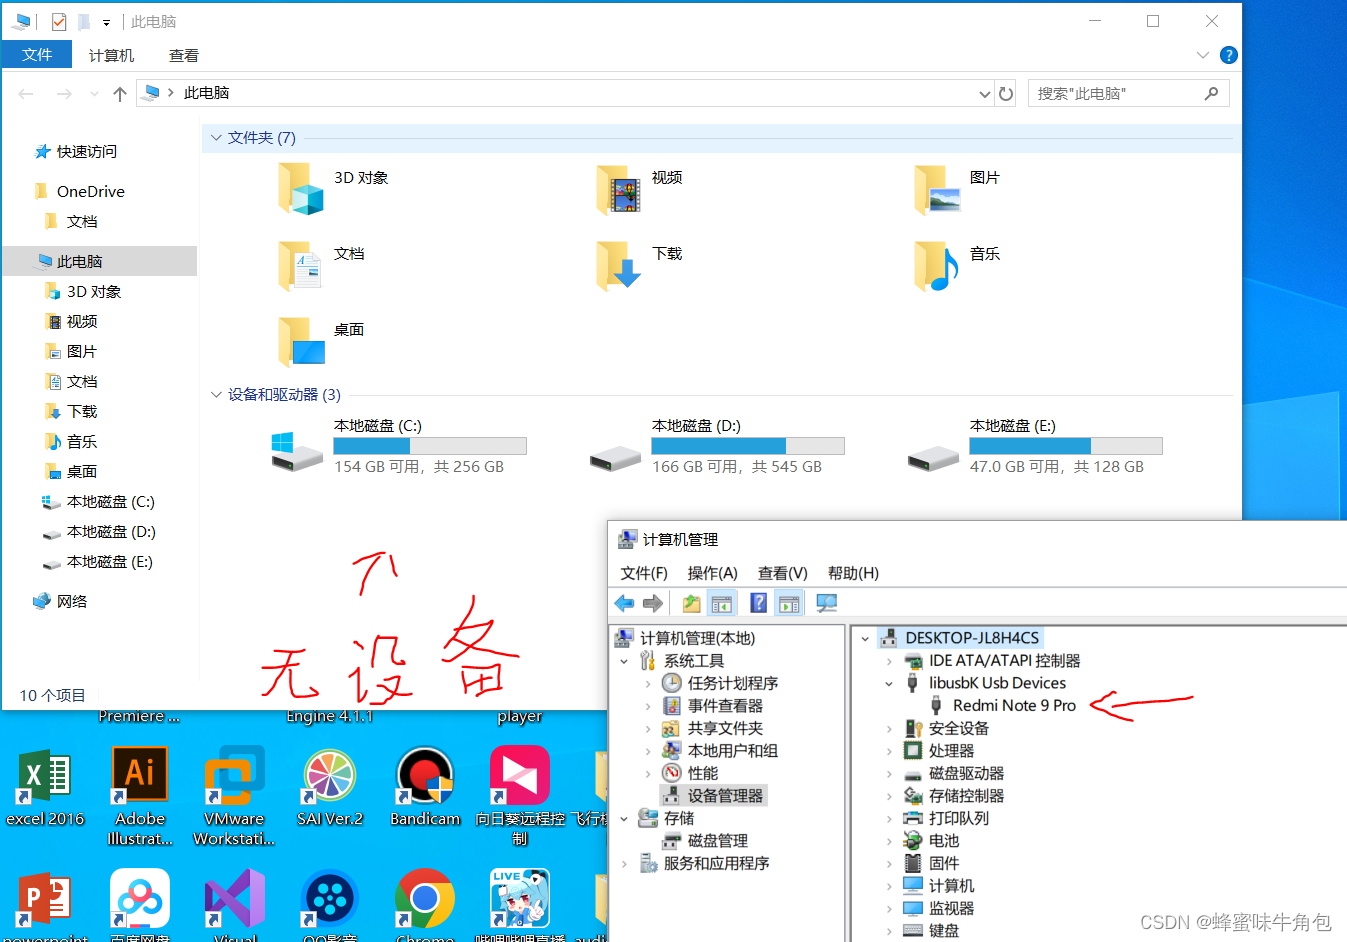Screen dimensions: 1347x942
Task: Click the Explorer back arrow
Action: click(26, 94)
